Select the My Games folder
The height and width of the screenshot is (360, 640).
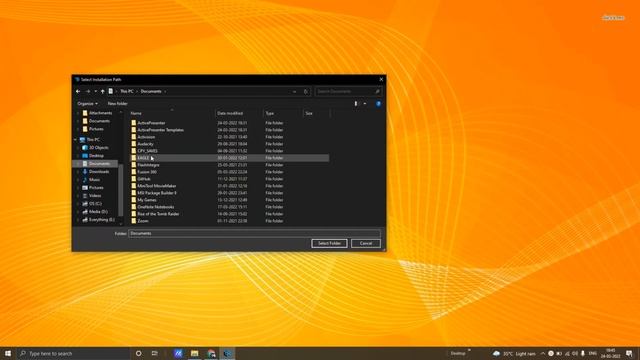click(x=147, y=200)
